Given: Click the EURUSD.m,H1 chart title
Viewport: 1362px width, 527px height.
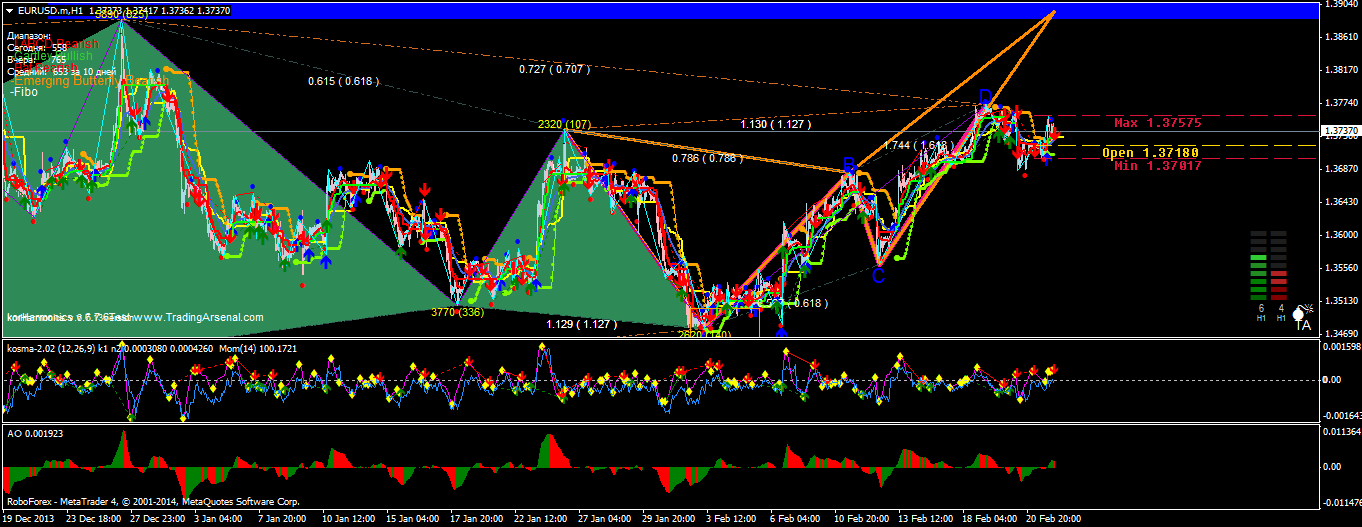Looking at the screenshot, I should [52, 10].
